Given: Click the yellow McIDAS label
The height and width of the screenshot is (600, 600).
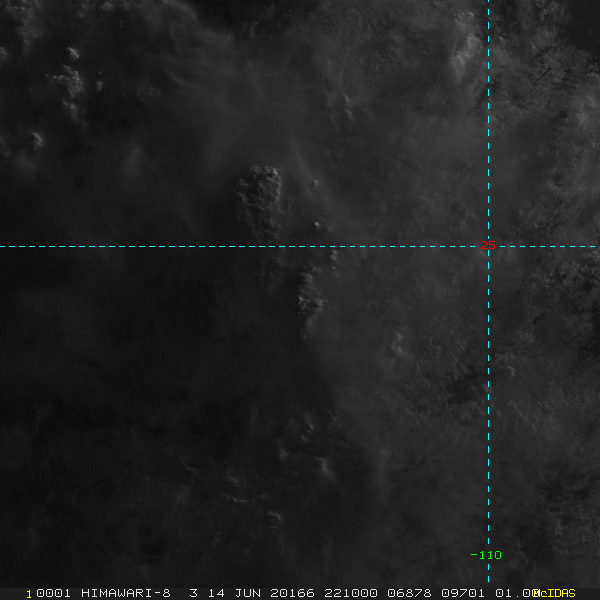Looking at the screenshot, I should click(x=554, y=593).
